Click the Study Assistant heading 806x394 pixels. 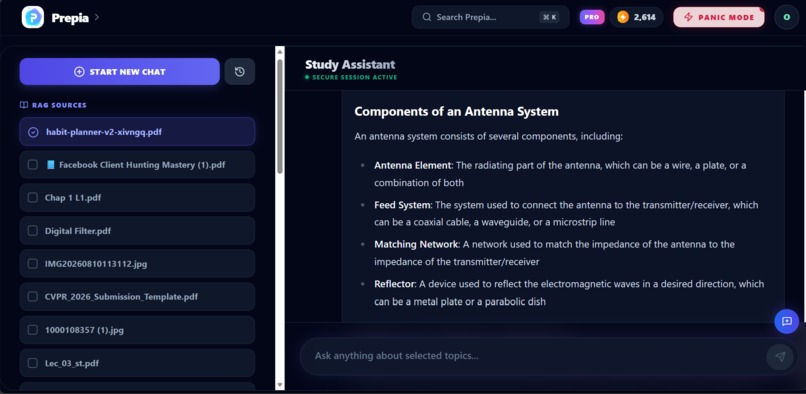(350, 65)
